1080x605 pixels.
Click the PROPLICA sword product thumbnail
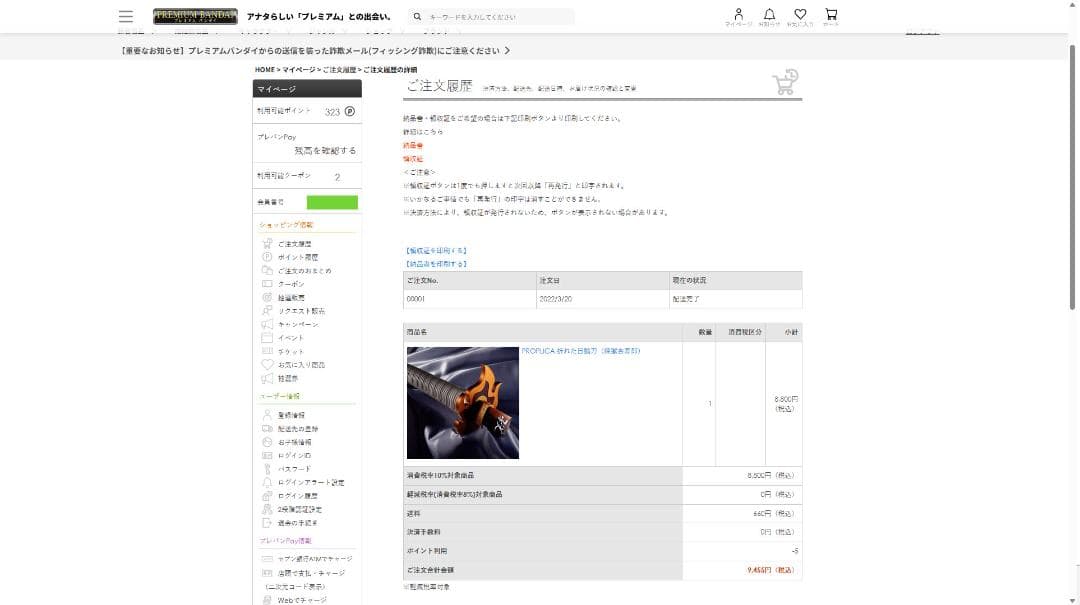coord(462,401)
